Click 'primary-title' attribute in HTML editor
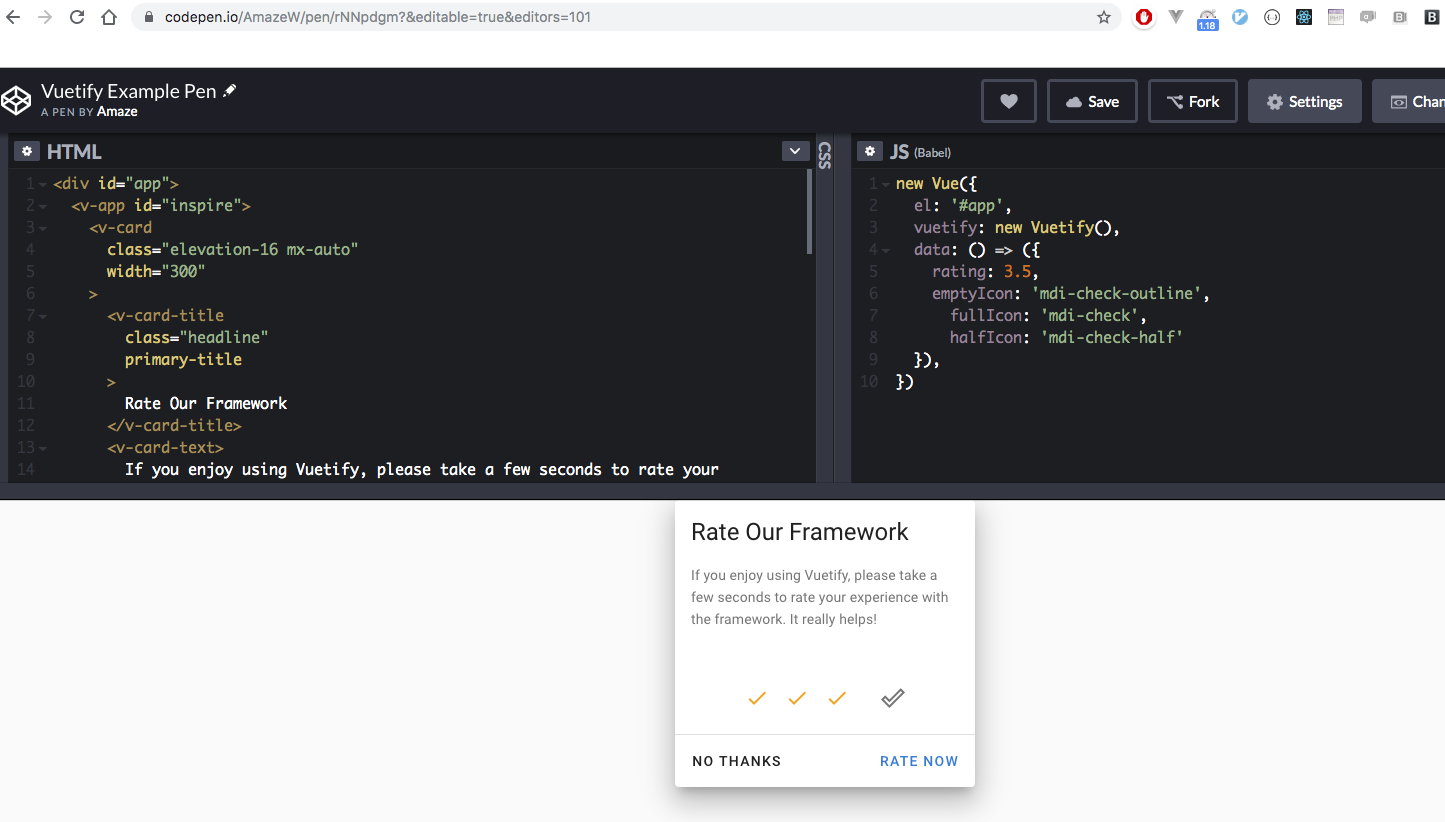This screenshot has height=822, width=1445. 183,360
